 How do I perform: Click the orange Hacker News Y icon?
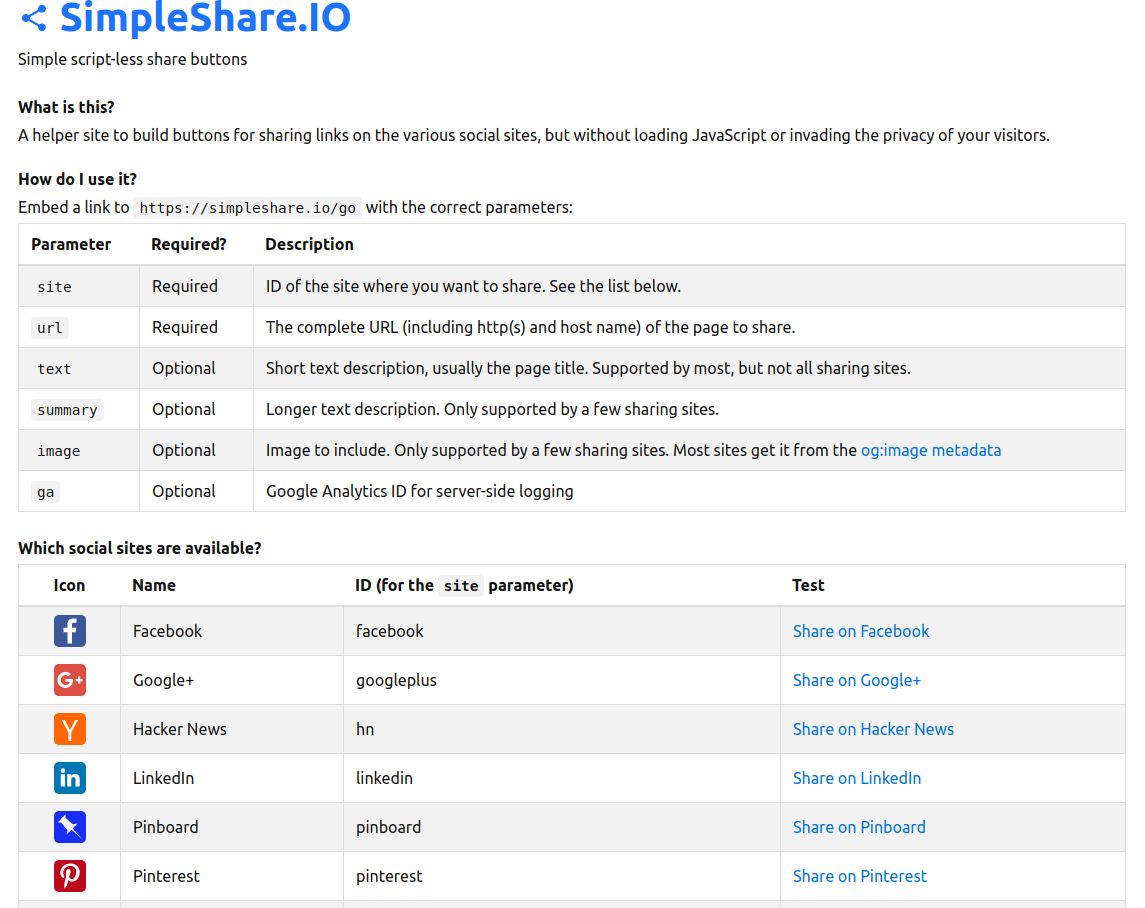pyautogui.click(x=69, y=729)
